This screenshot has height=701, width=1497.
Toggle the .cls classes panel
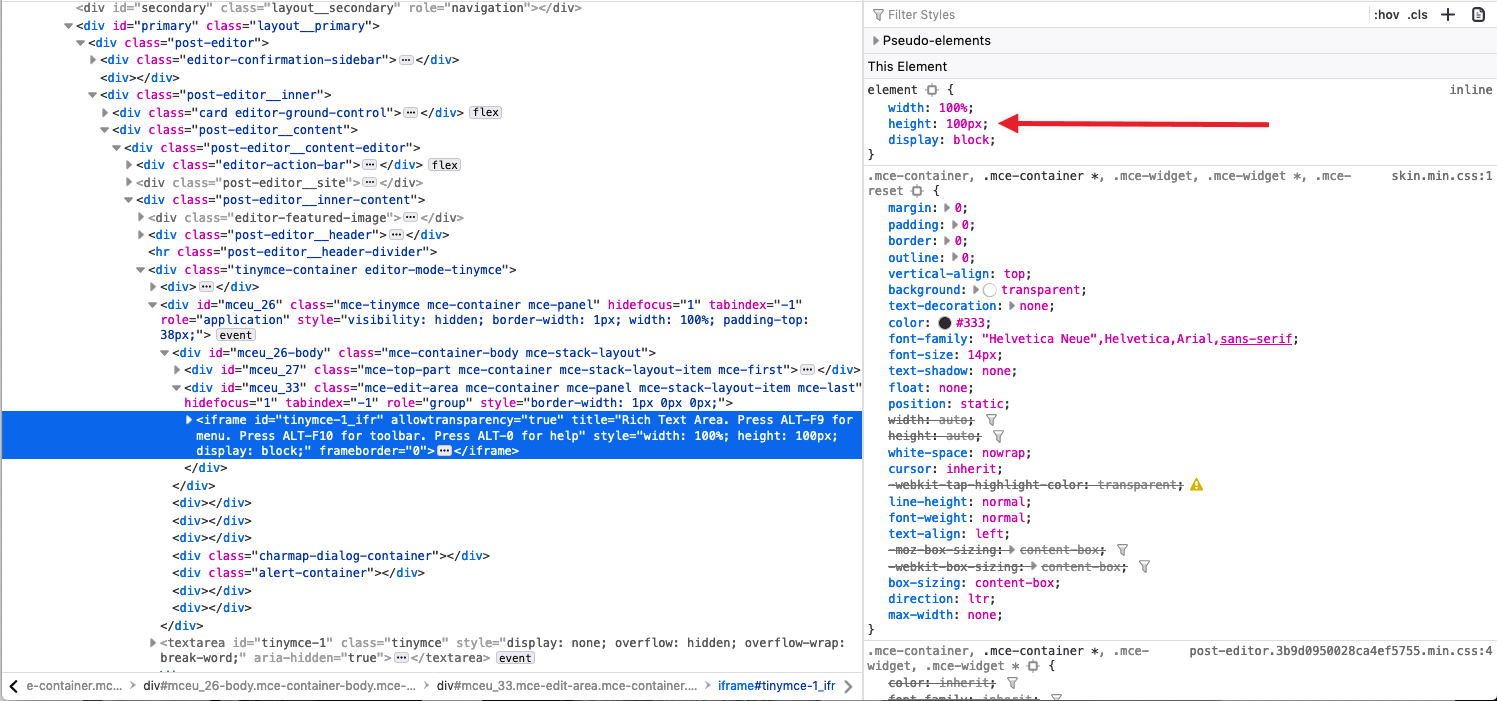(x=1418, y=15)
